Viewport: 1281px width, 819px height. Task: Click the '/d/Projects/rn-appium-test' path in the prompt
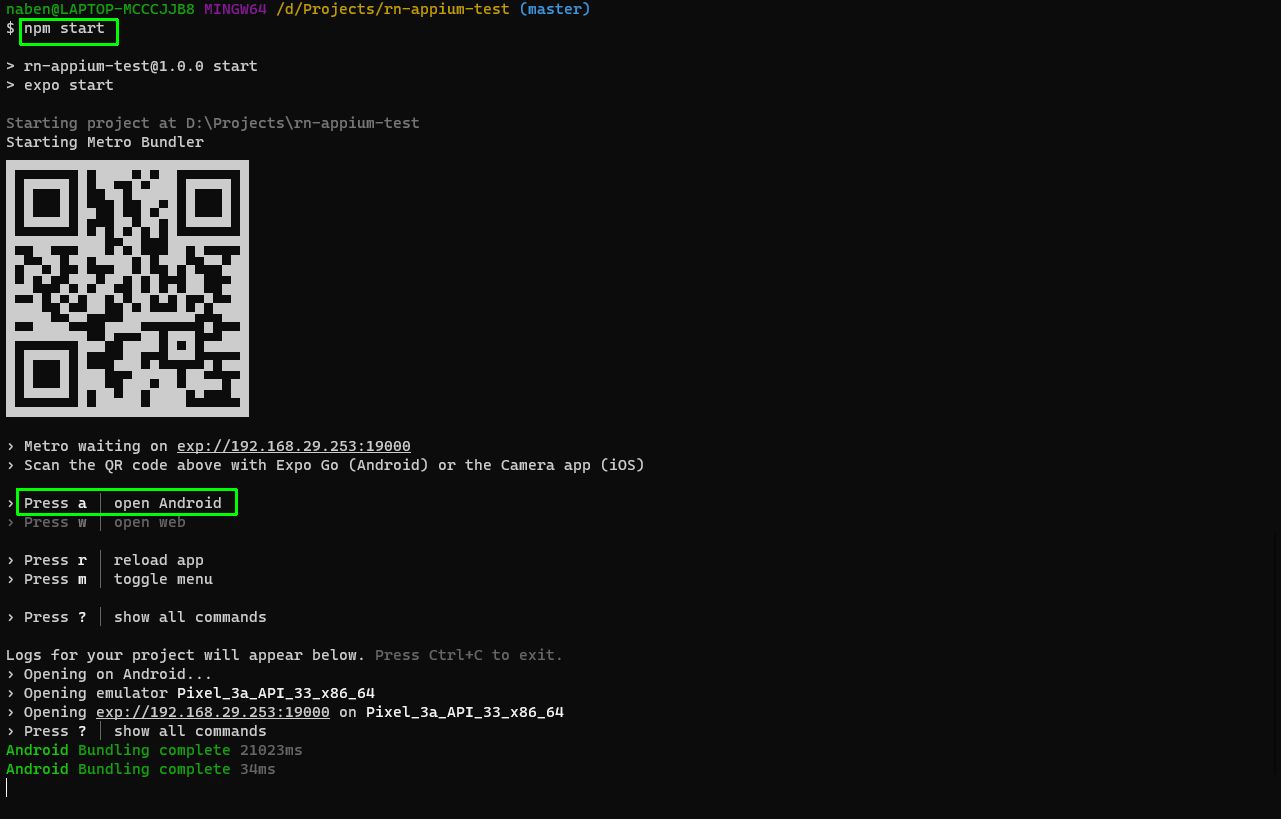pyautogui.click(x=393, y=9)
